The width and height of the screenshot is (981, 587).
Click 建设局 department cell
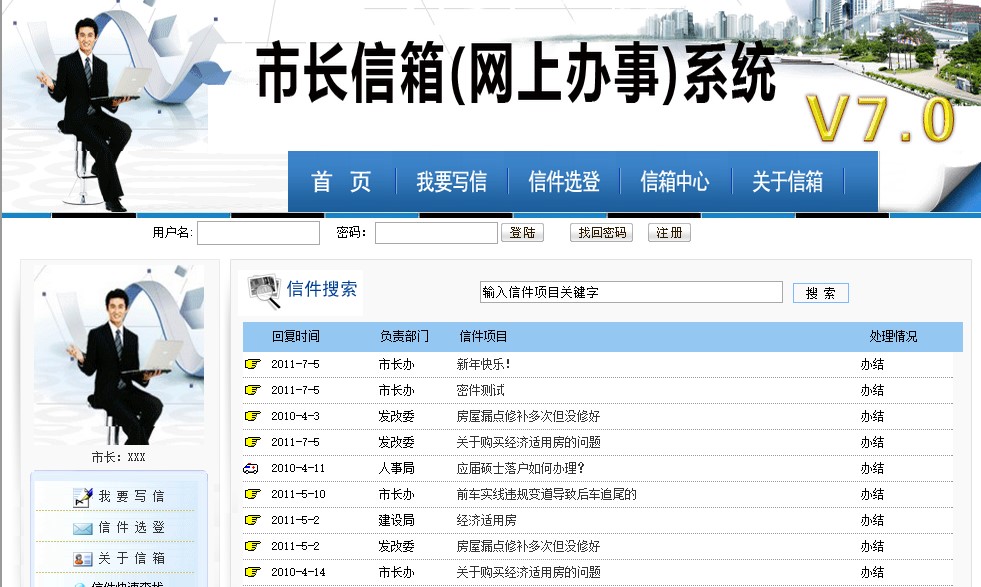396,520
